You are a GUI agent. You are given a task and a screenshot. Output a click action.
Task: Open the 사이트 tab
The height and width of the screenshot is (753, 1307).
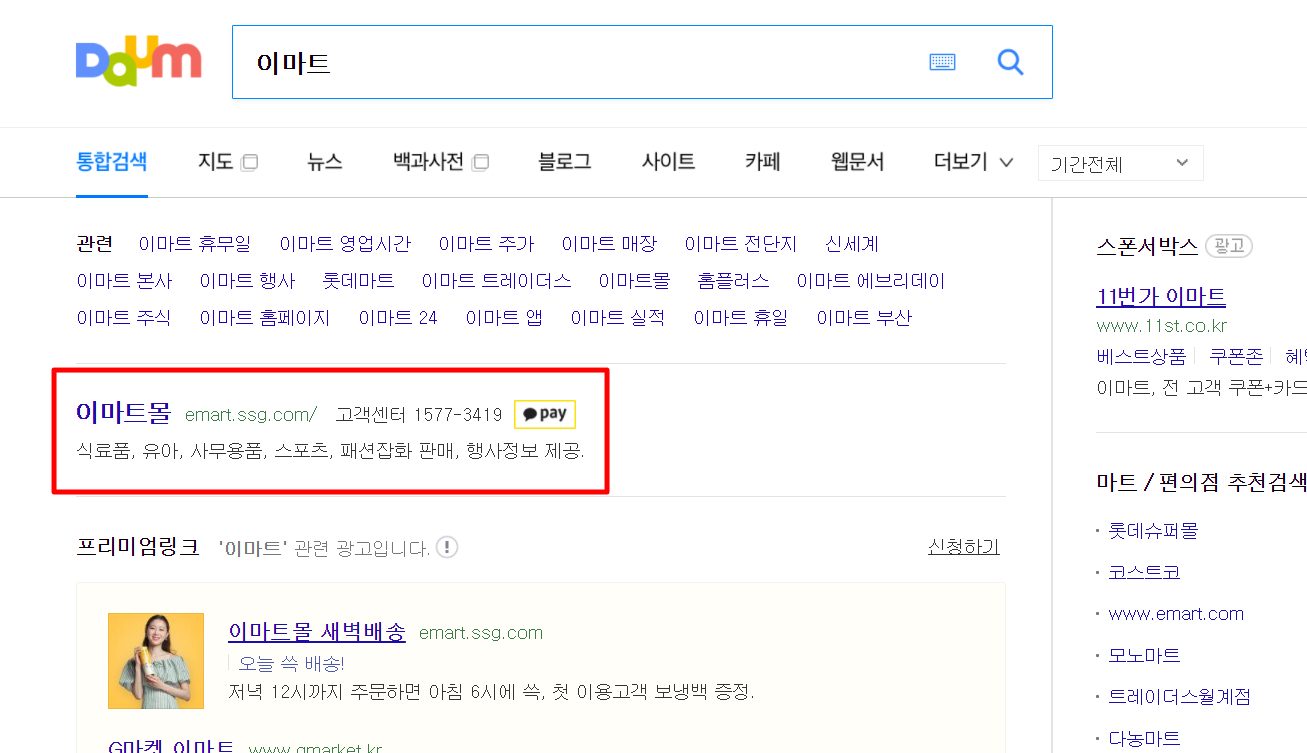(x=668, y=162)
